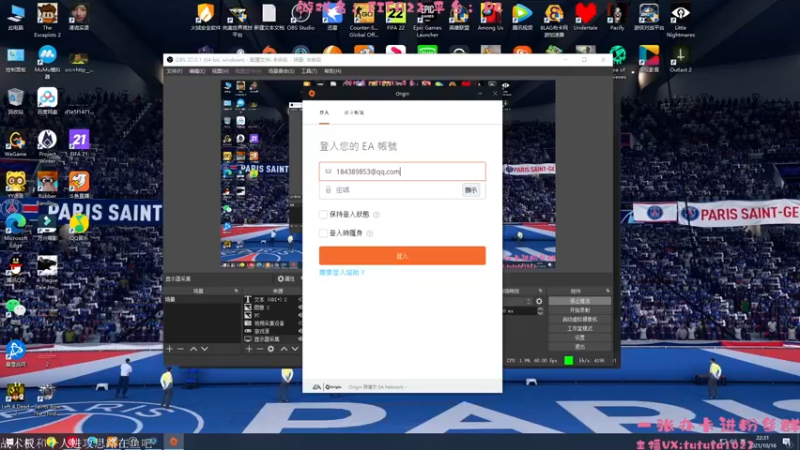The image size is (800, 450).
Task: Open the OBS Studio desktop shortcut
Action: coord(301,17)
